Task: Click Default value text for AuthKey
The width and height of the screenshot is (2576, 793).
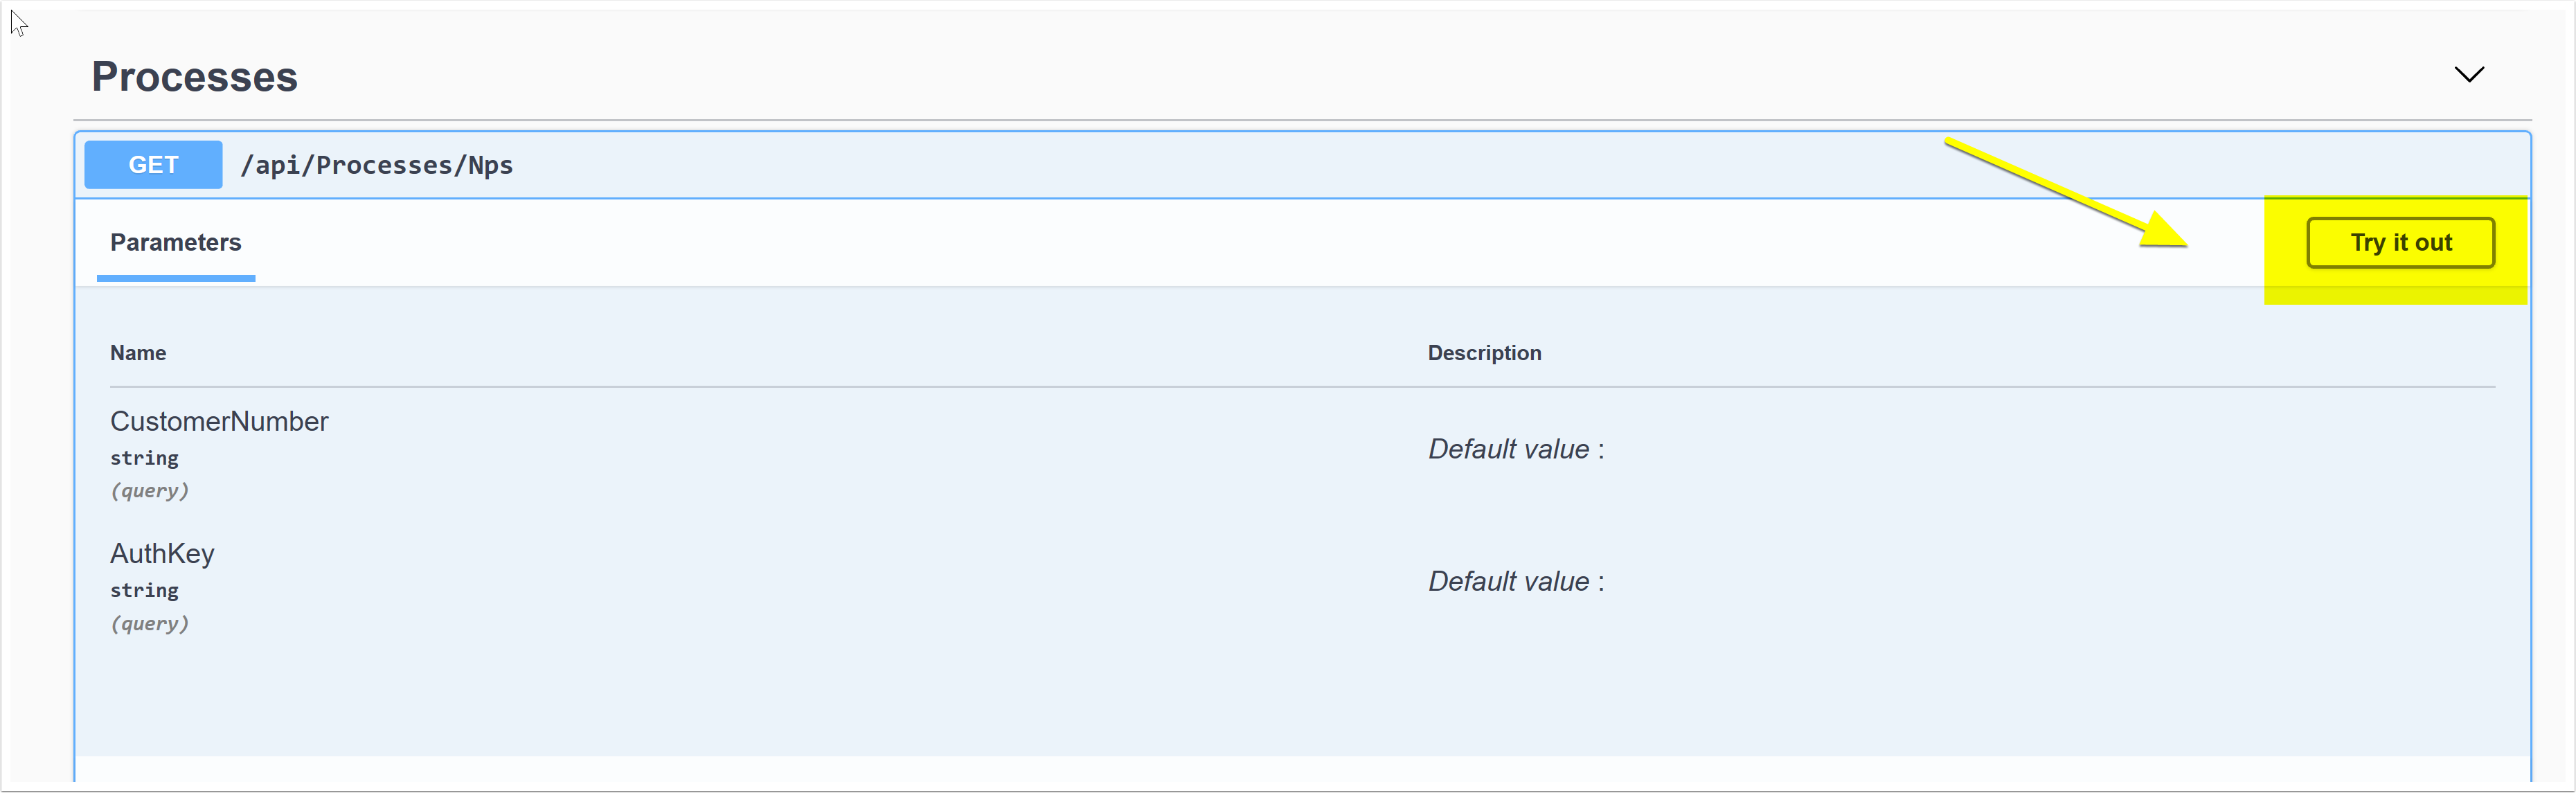Action: click(1516, 581)
